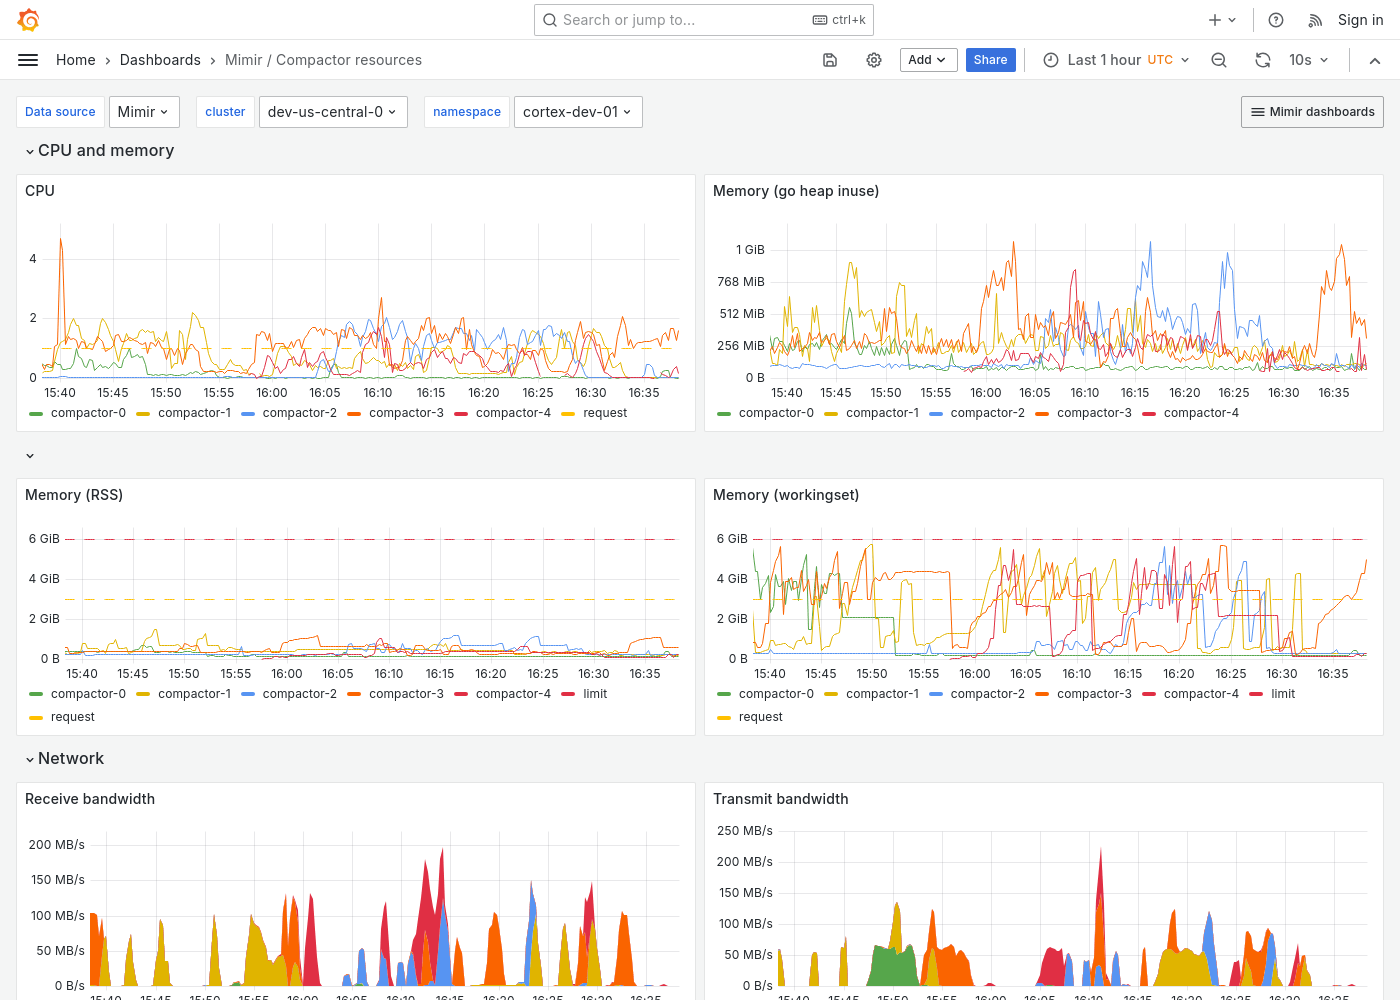Open the cluster dropdown showing dev-us-central-0
Screen dimensions: 1400x1000
tap(333, 111)
